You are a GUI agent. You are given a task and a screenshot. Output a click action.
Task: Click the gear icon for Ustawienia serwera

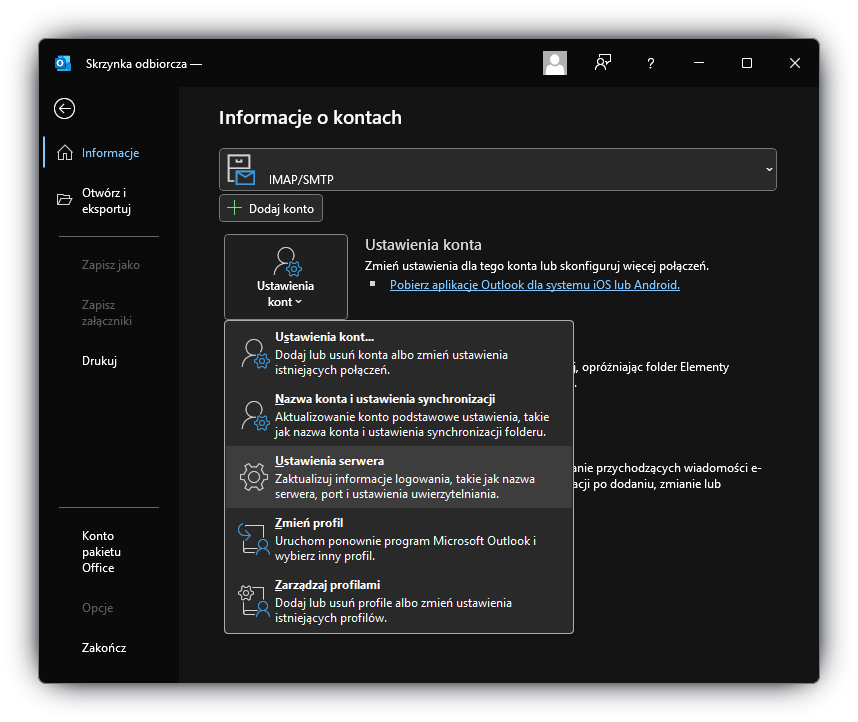(x=253, y=476)
